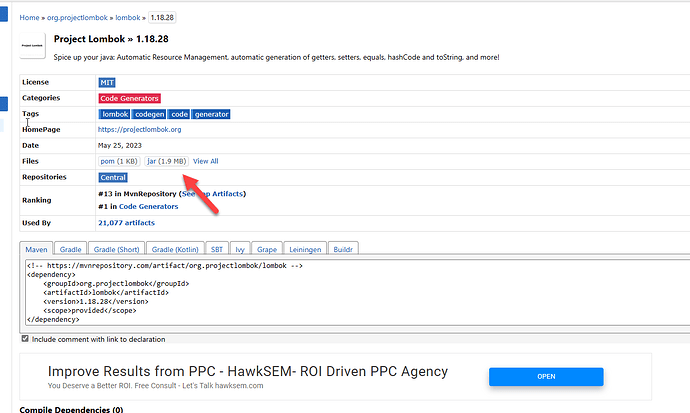Image resolution: width=690 pixels, height=413 pixels.
Task: Click the Project Lombok » 1.18.28 heading
Action: [111, 39]
